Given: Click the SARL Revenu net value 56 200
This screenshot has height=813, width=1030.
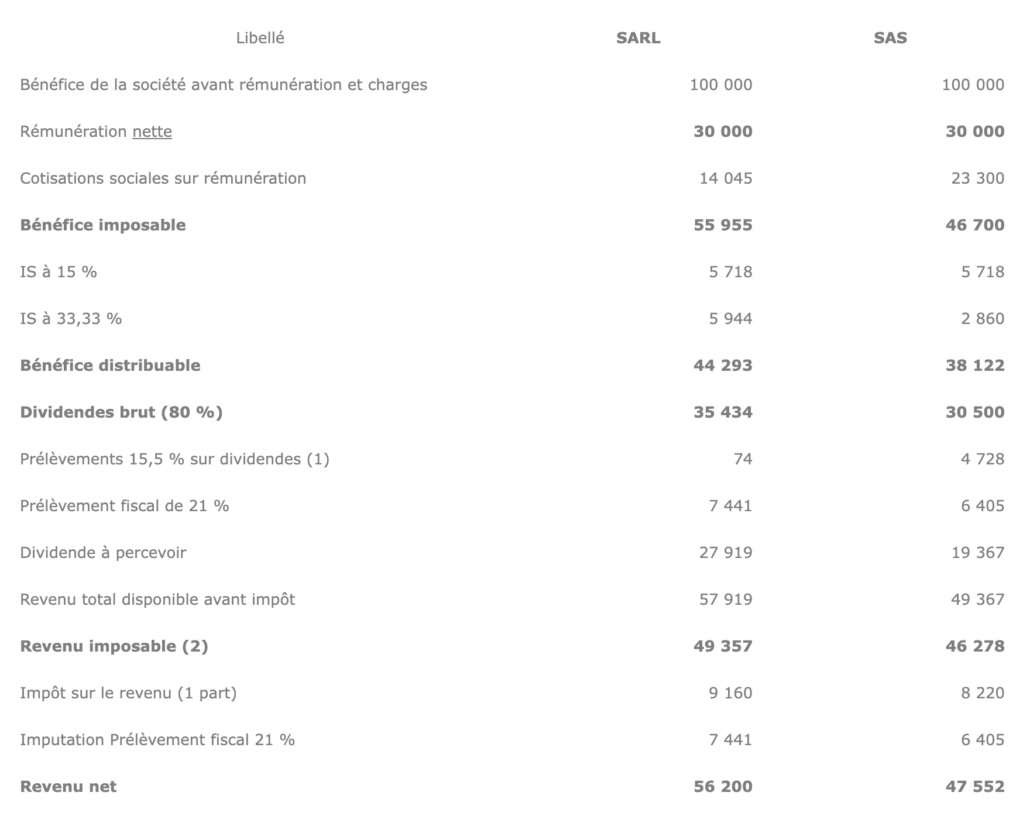Looking at the screenshot, I should 722,787.
